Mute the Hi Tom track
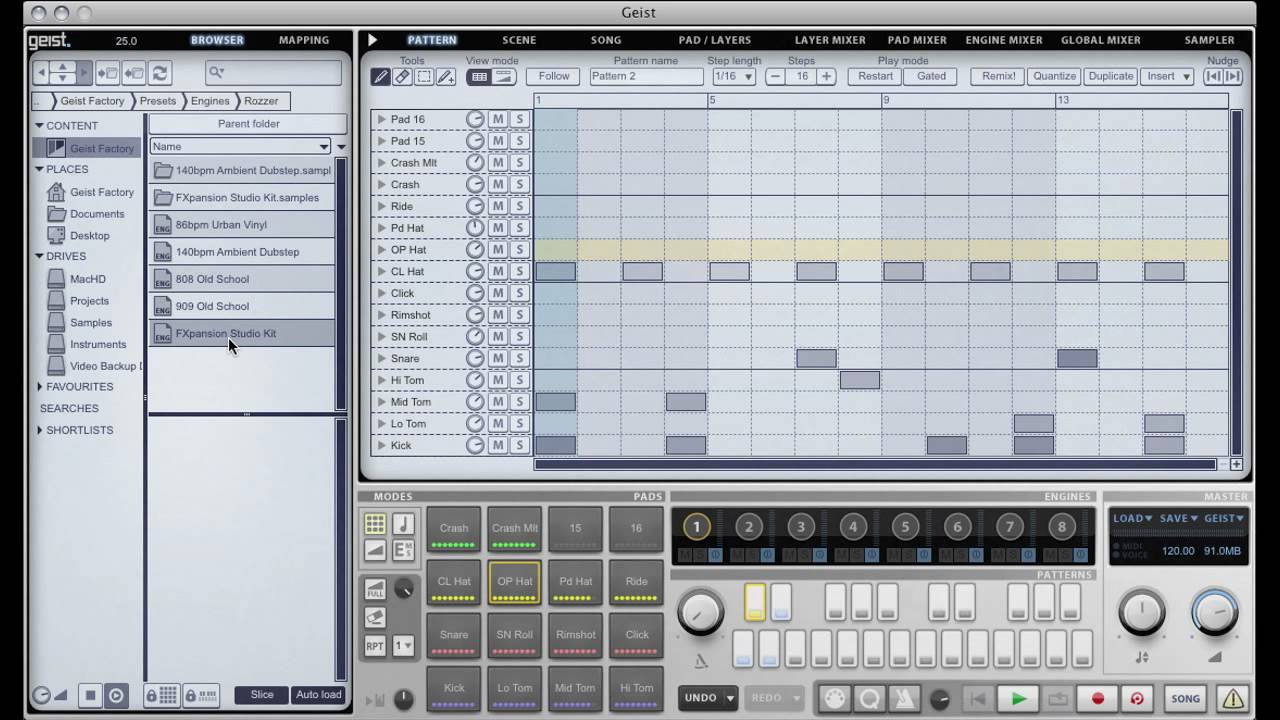 coord(497,380)
